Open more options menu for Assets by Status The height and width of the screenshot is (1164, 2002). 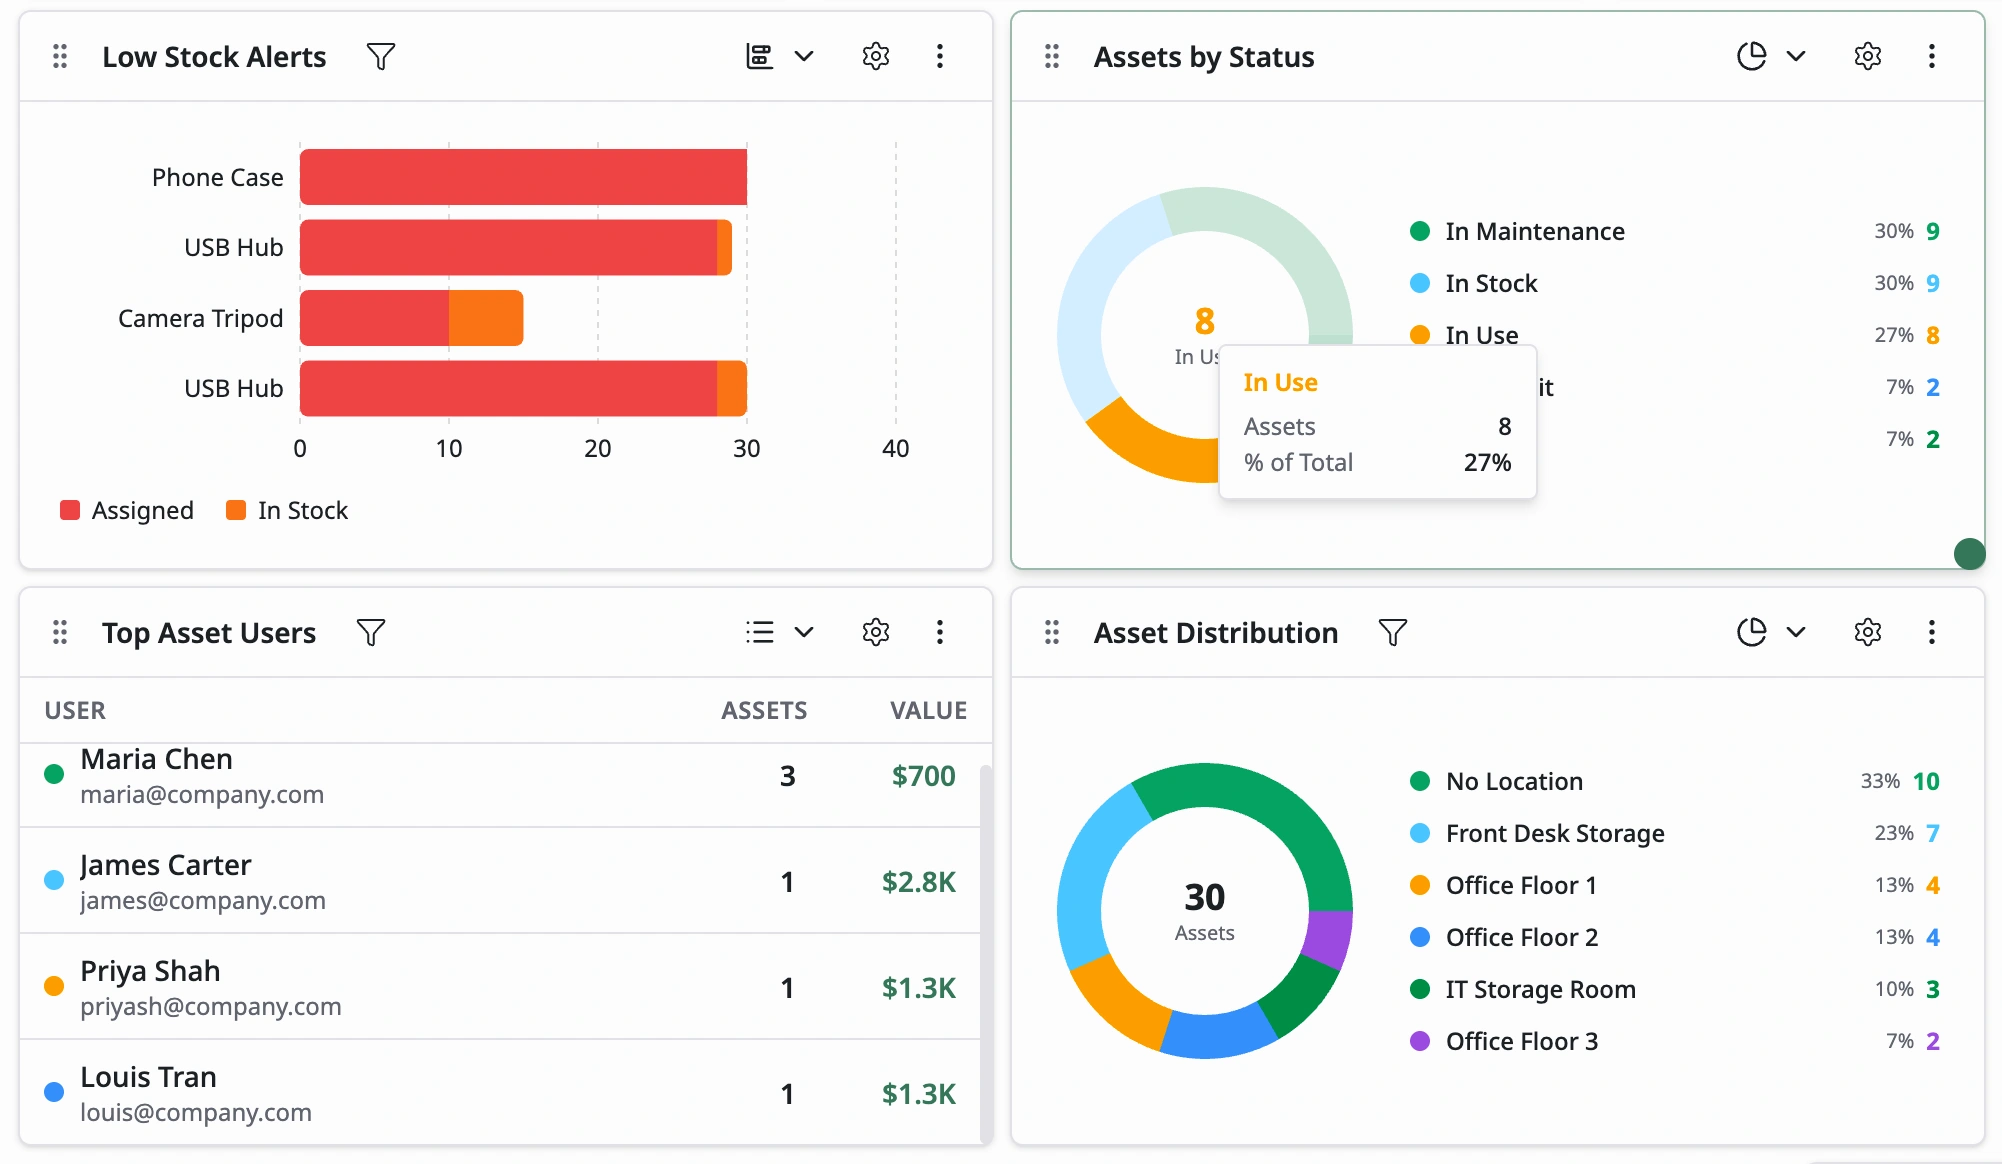(1932, 57)
